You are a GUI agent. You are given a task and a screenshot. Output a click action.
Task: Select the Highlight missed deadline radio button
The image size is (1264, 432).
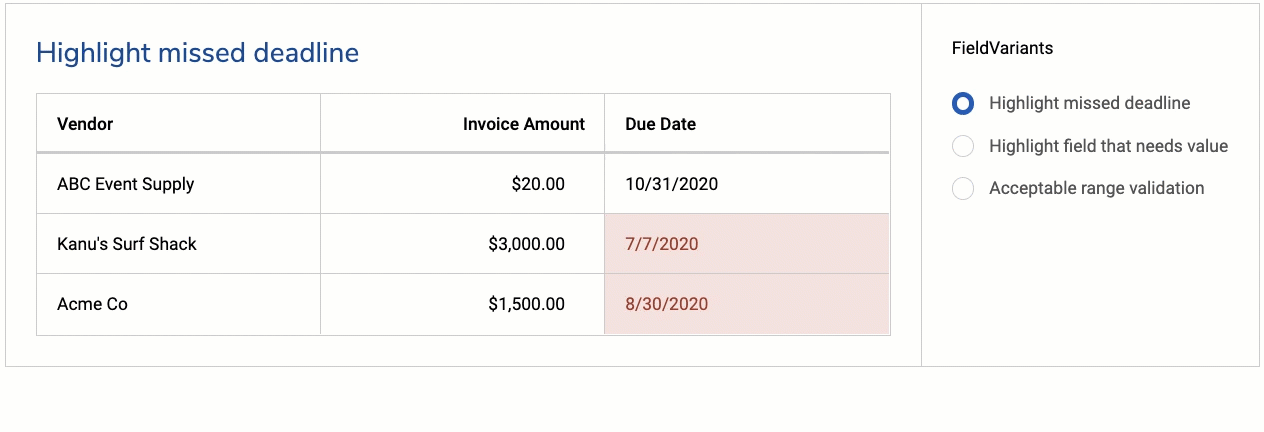pyautogui.click(x=962, y=103)
